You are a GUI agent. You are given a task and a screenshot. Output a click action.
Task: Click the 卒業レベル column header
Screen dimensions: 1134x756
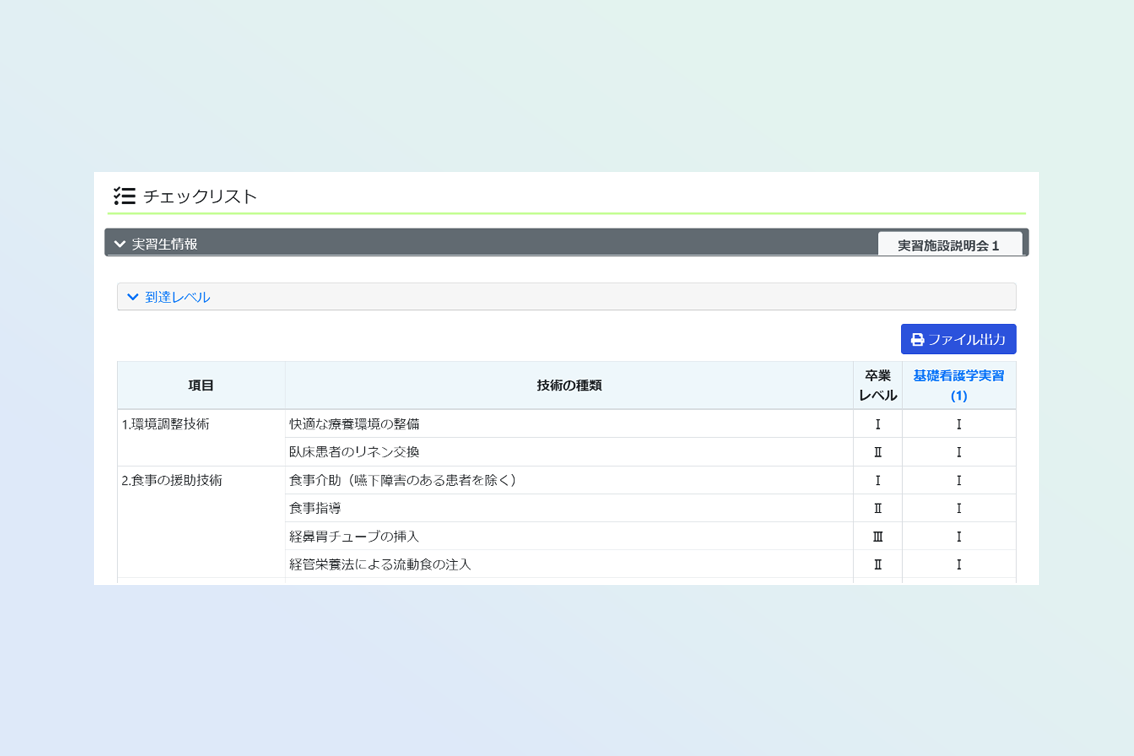(x=877, y=385)
